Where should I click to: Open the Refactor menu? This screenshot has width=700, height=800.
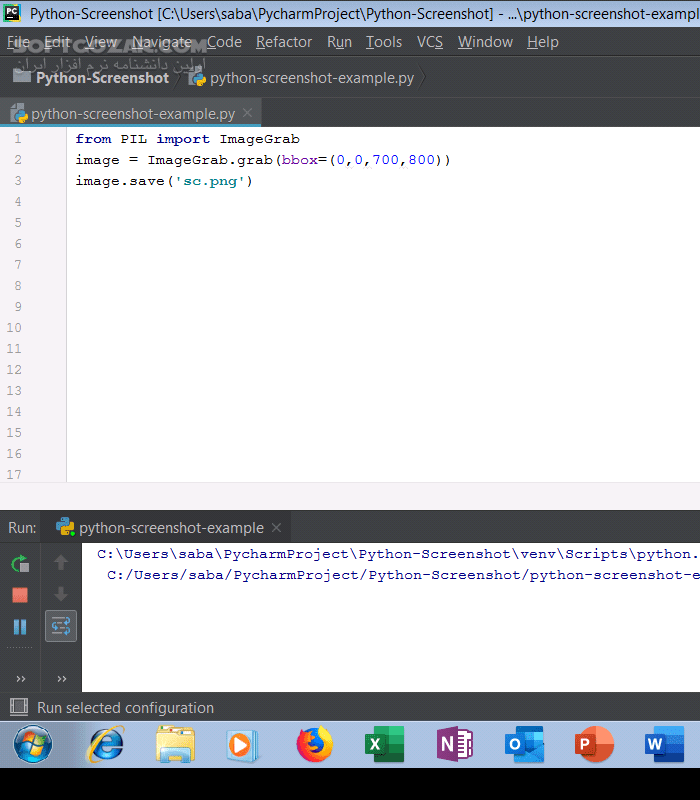point(284,42)
